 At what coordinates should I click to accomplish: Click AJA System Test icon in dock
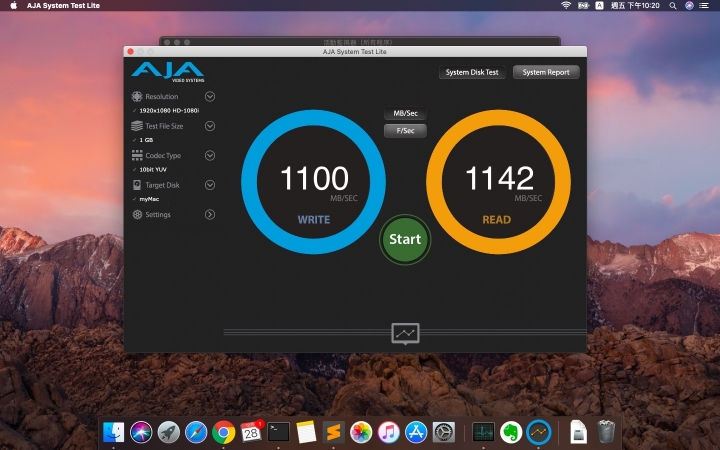[x=539, y=432]
